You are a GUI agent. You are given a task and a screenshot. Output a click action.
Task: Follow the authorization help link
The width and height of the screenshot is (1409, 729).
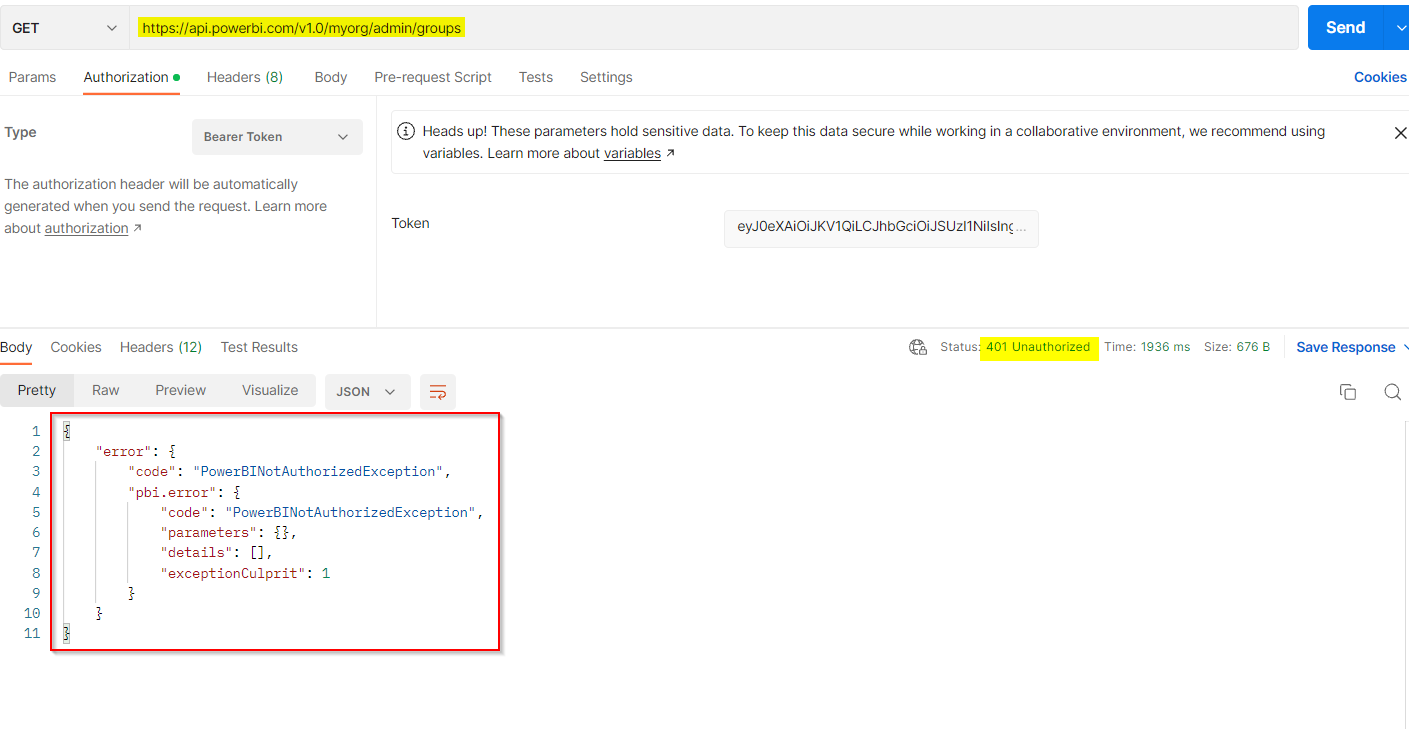pos(86,228)
